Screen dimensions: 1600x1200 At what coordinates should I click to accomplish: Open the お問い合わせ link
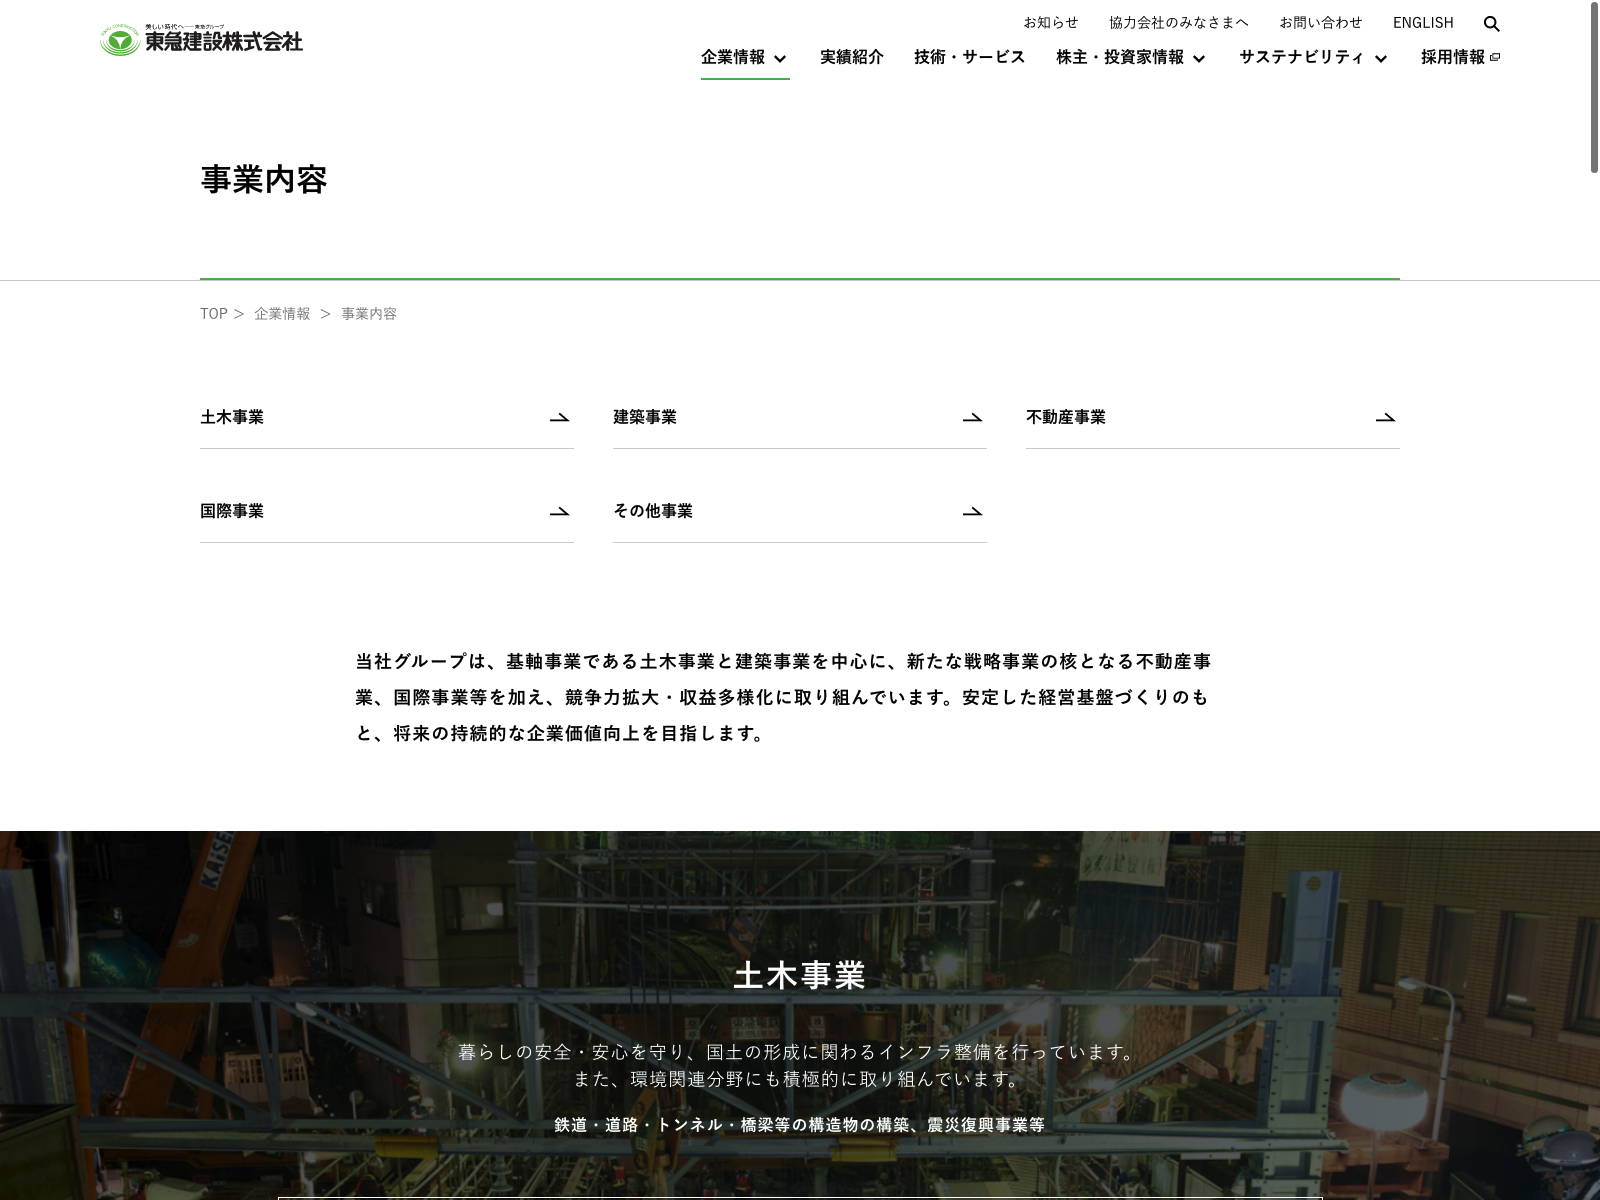coord(1320,23)
